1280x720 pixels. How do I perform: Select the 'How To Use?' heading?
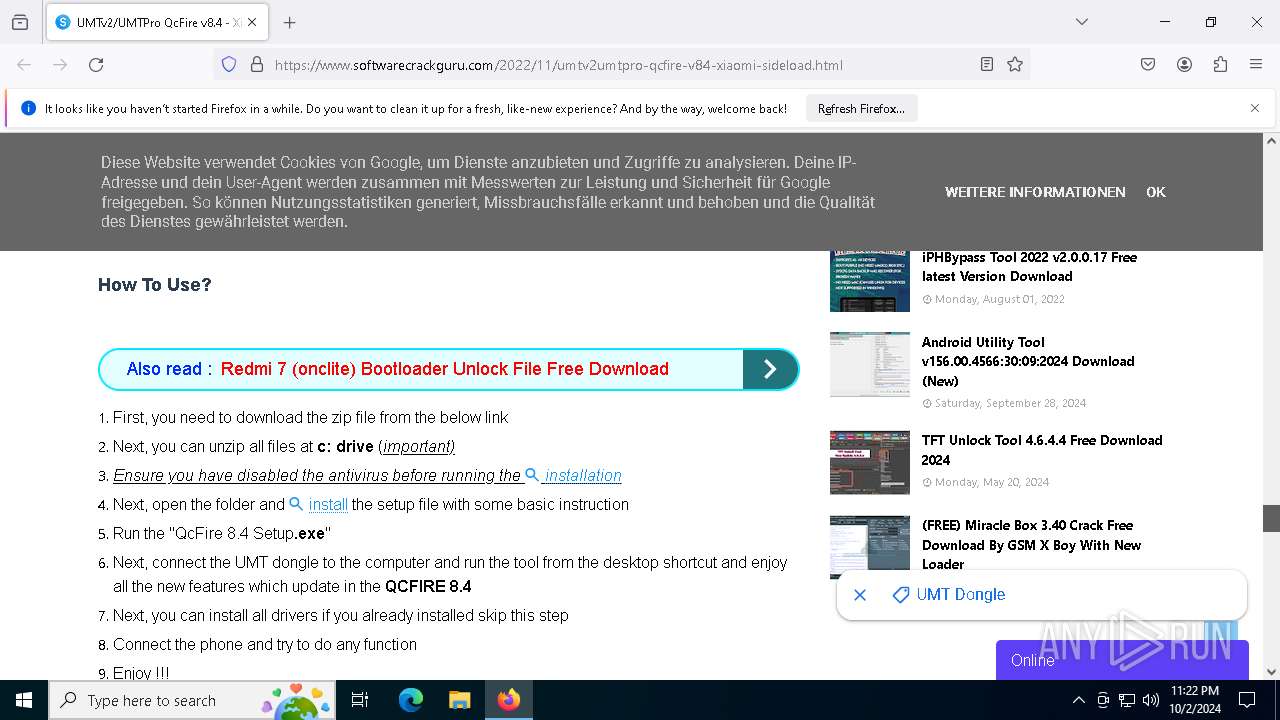155,285
